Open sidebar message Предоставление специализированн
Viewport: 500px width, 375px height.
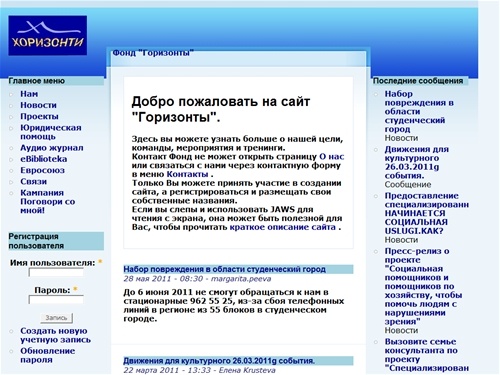[427, 214]
